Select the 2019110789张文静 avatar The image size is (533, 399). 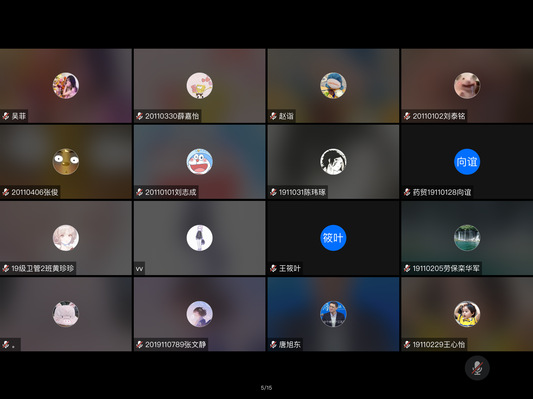coord(200,314)
